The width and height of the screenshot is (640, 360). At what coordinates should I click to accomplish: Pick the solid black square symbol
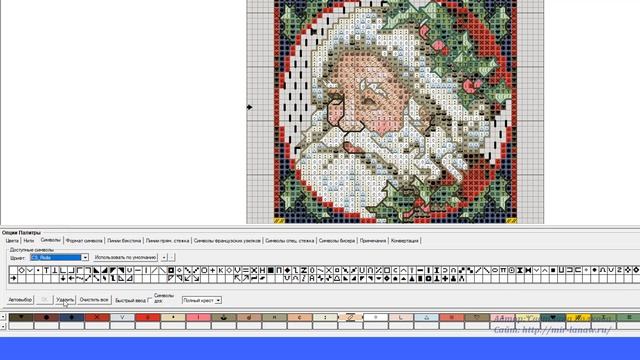tap(271, 270)
